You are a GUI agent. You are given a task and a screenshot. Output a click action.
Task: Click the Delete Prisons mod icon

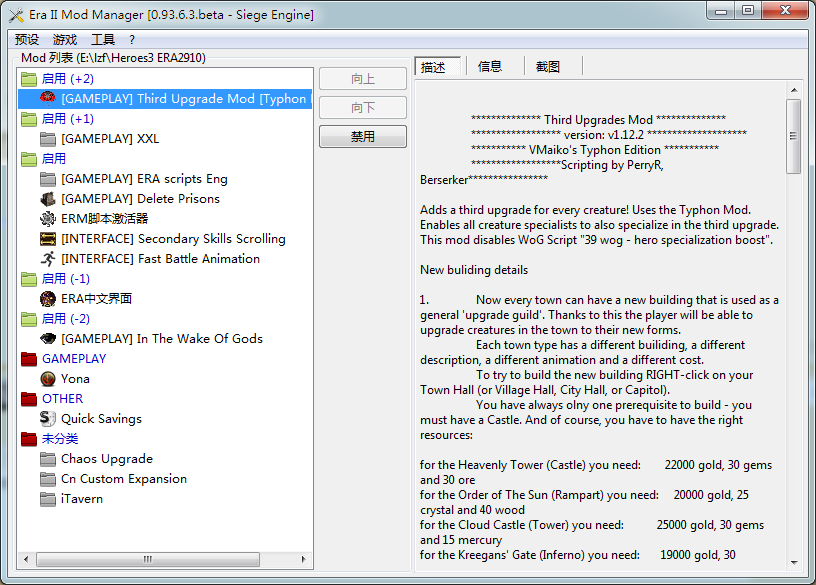pyautogui.click(x=48, y=199)
